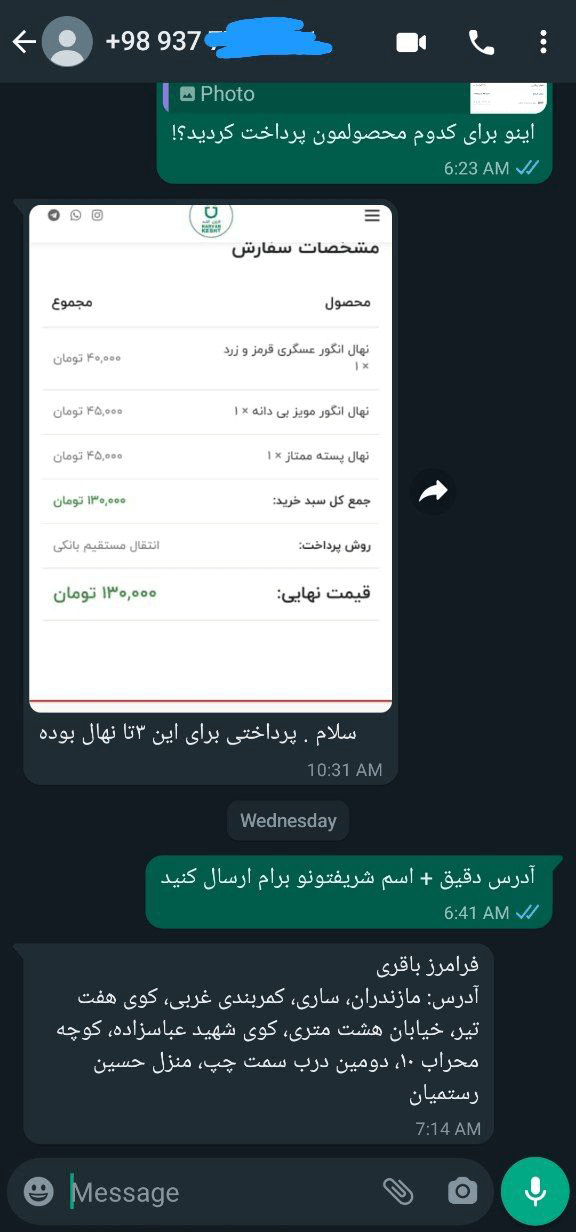Open the camera from message bar
Screen dimensions: 576x1232
(x=462, y=1191)
